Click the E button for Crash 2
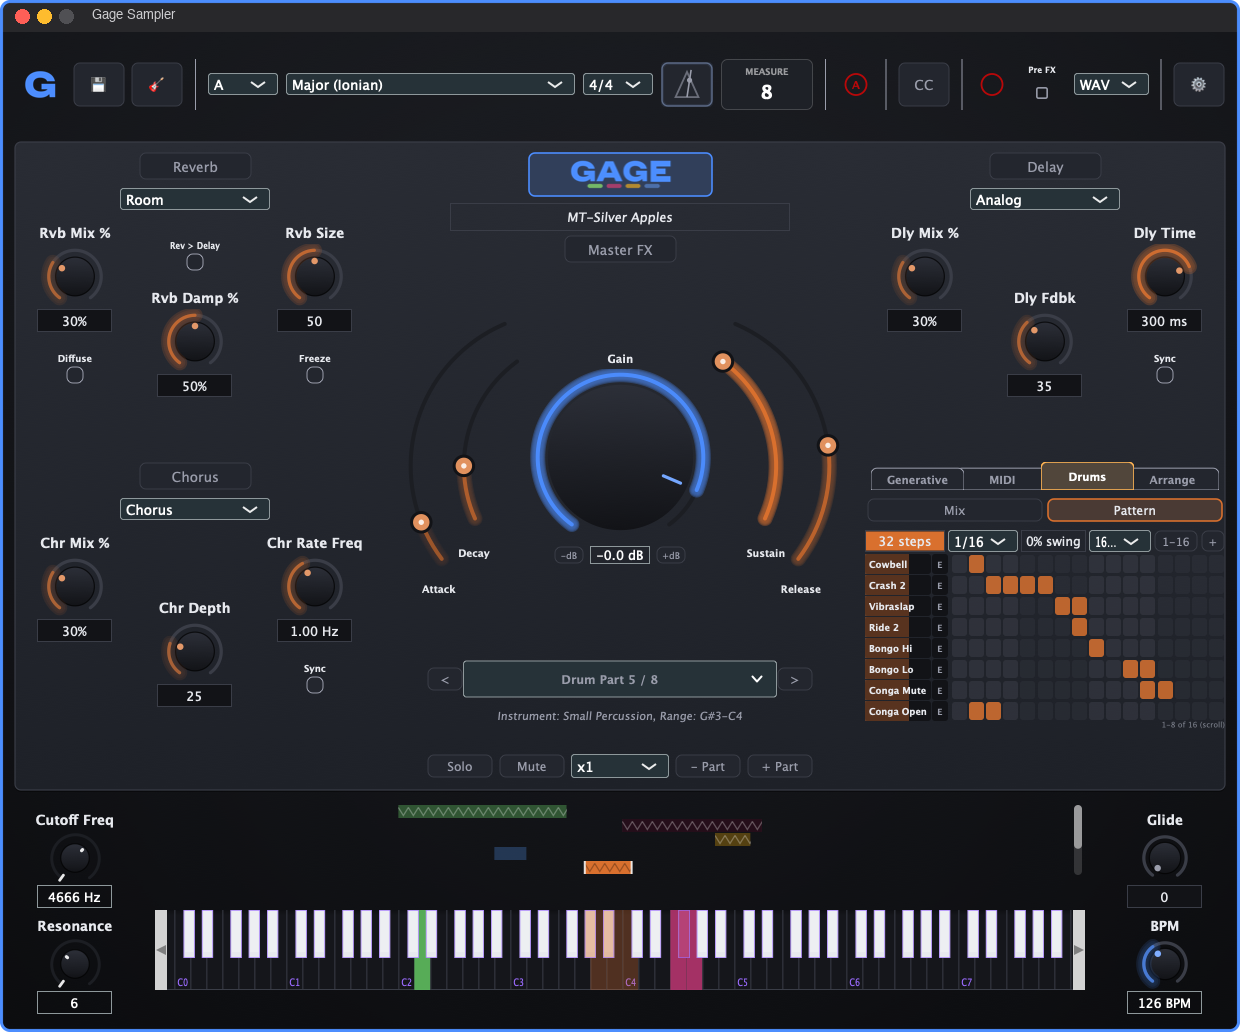 939,585
